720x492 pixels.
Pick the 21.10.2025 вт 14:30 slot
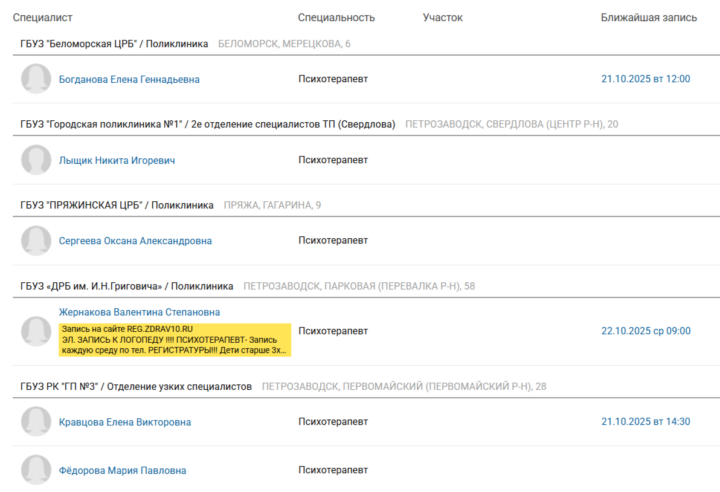645,421
